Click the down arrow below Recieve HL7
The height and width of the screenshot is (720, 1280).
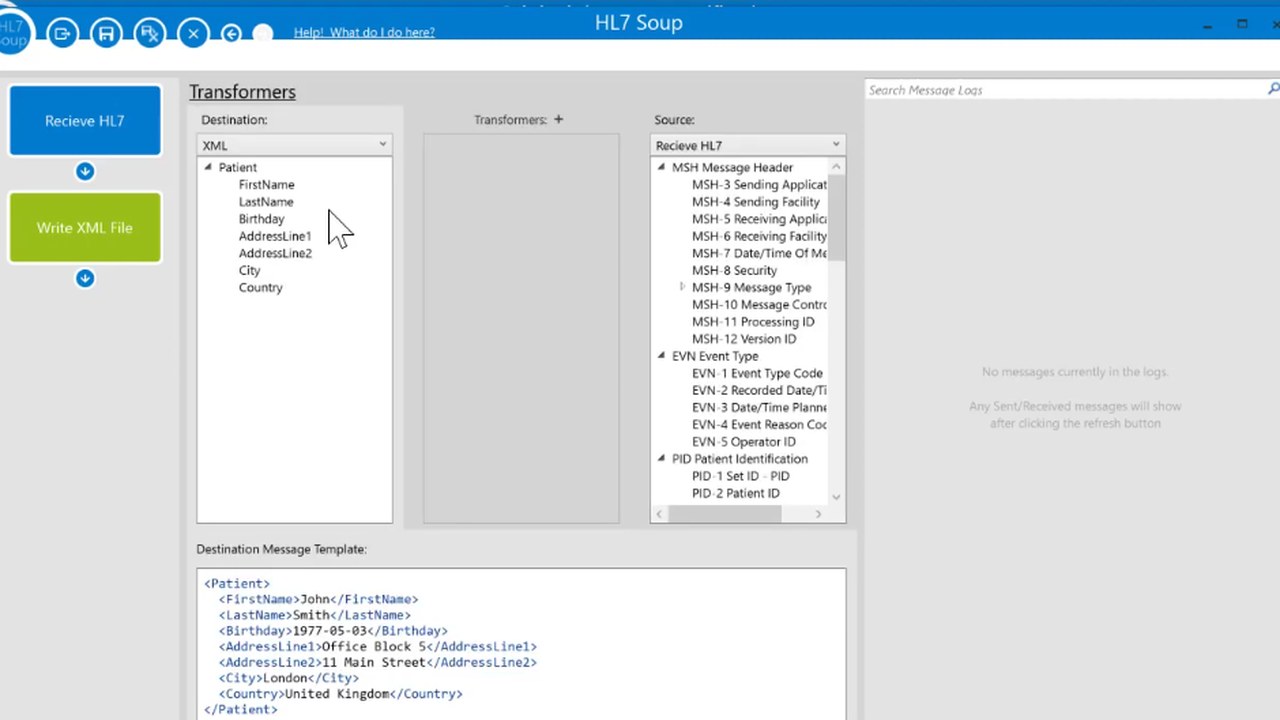(x=85, y=172)
